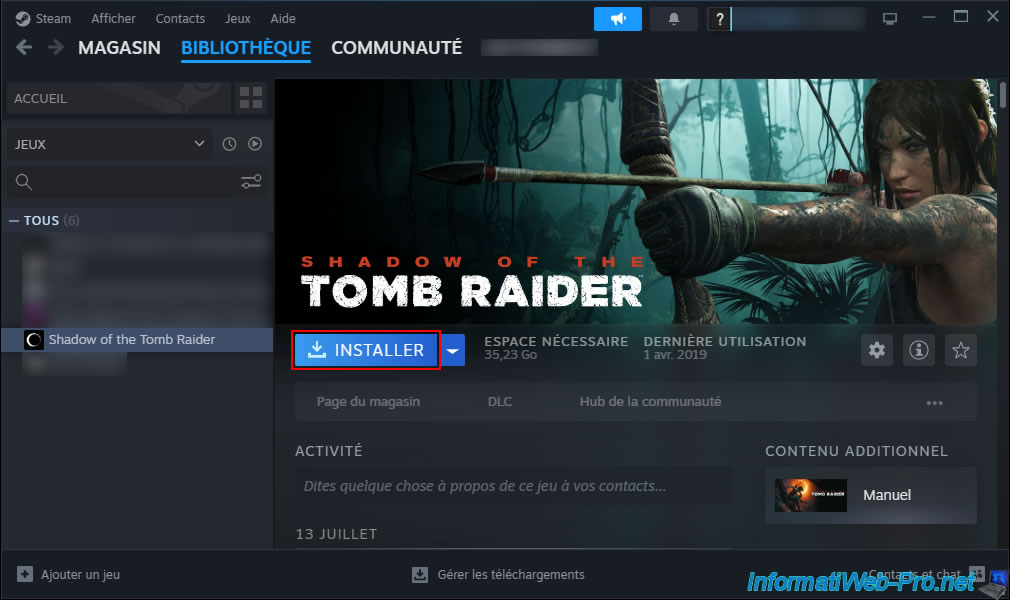The width and height of the screenshot is (1010, 600).
Task: Click the INSTALLER button
Action: click(366, 350)
